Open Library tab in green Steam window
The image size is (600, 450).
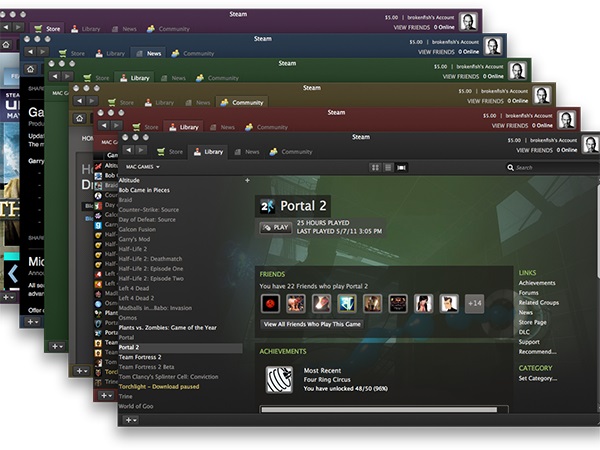[x=134, y=78]
